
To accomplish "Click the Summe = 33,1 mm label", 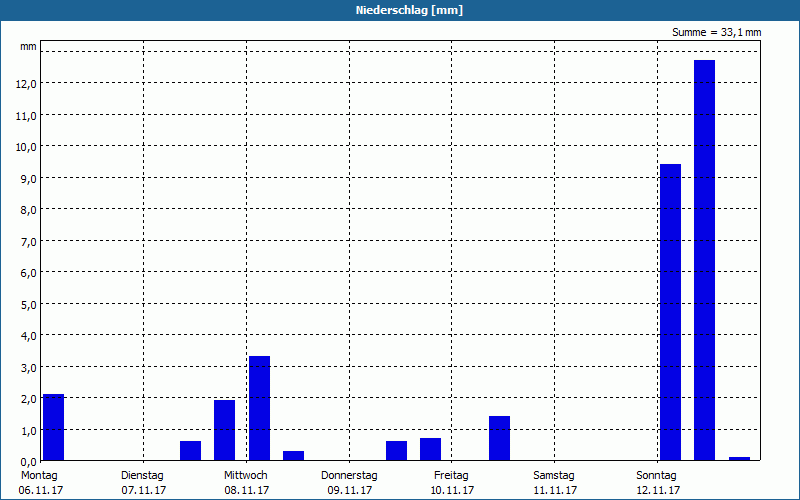I will 716,33.
